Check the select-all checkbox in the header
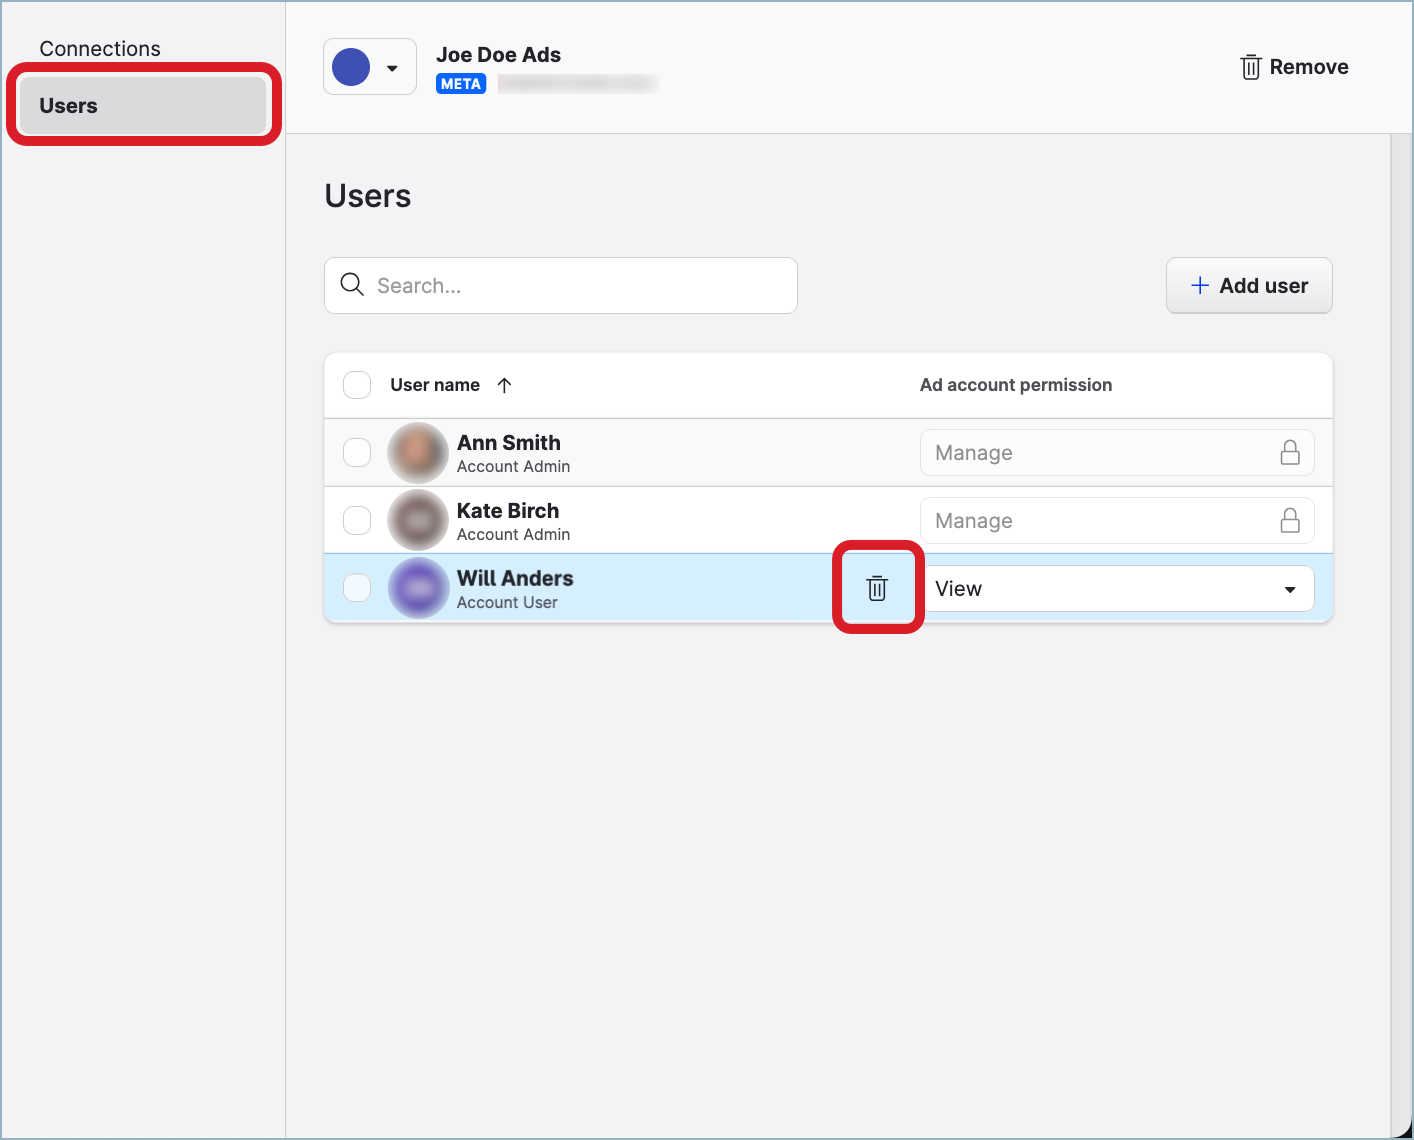Image resolution: width=1414 pixels, height=1140 pixels. [x=357, y=384]
